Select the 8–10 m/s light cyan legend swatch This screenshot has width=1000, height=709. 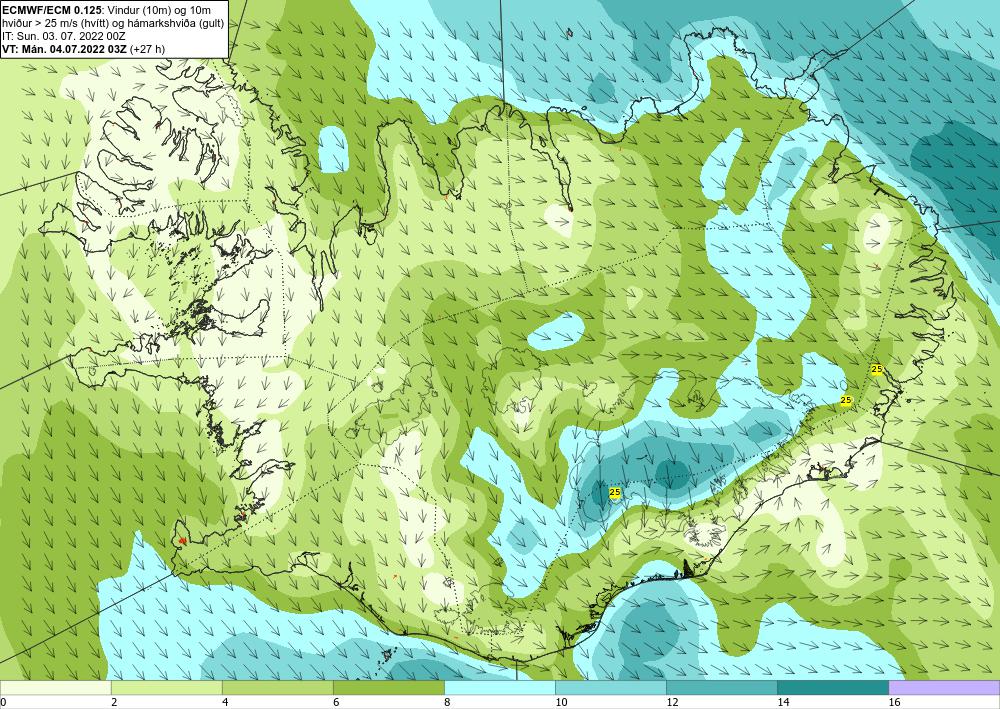point(499,687)
